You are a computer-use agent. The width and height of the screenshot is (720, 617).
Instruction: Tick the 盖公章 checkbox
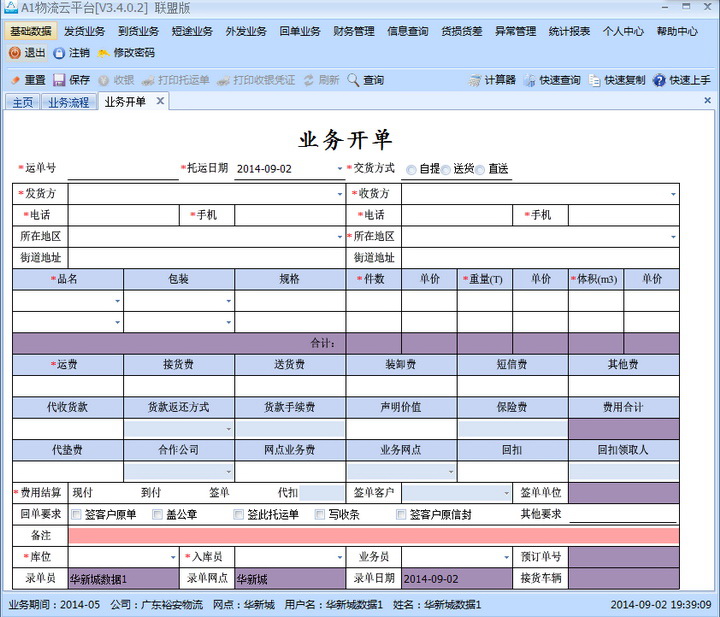tap(157, 515)
